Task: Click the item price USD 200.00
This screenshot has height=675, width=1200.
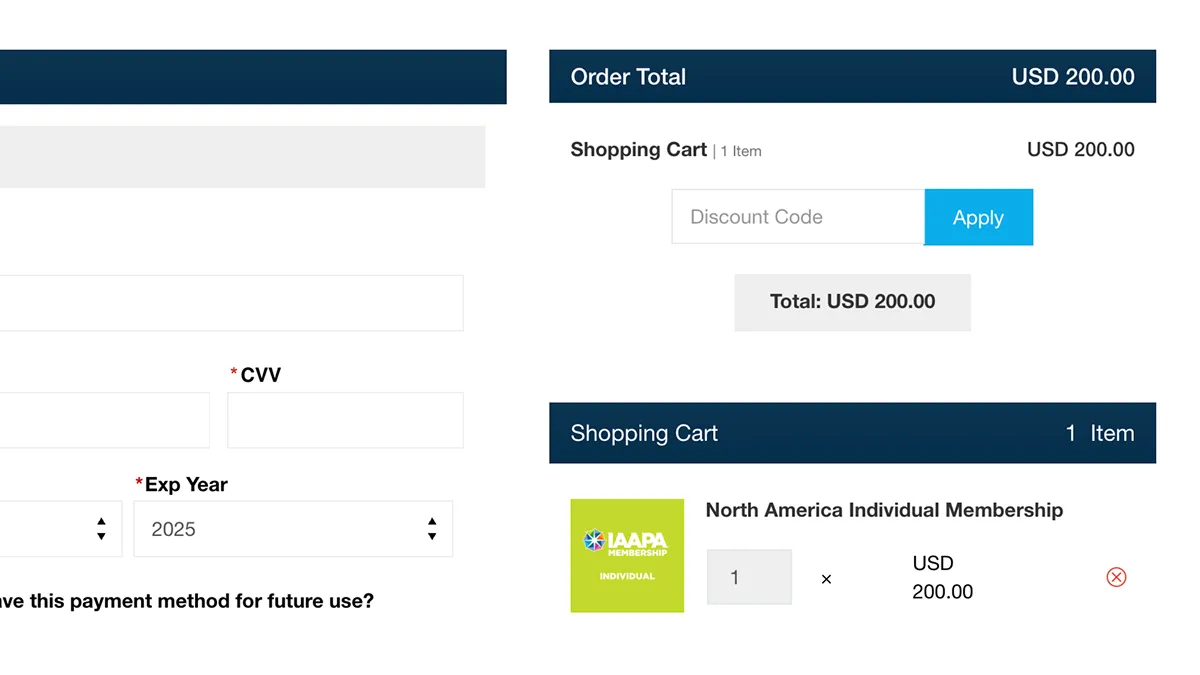Action: [942, 577]
